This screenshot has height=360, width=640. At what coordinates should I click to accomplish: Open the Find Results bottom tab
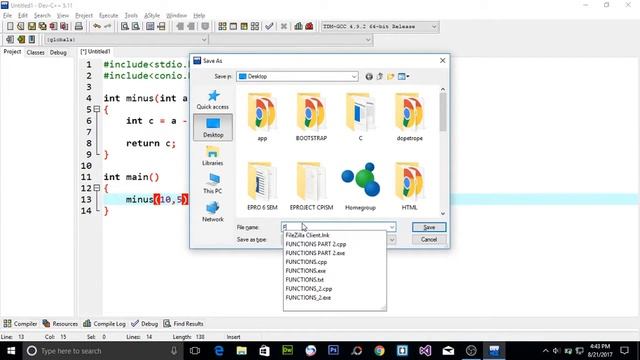184,324
